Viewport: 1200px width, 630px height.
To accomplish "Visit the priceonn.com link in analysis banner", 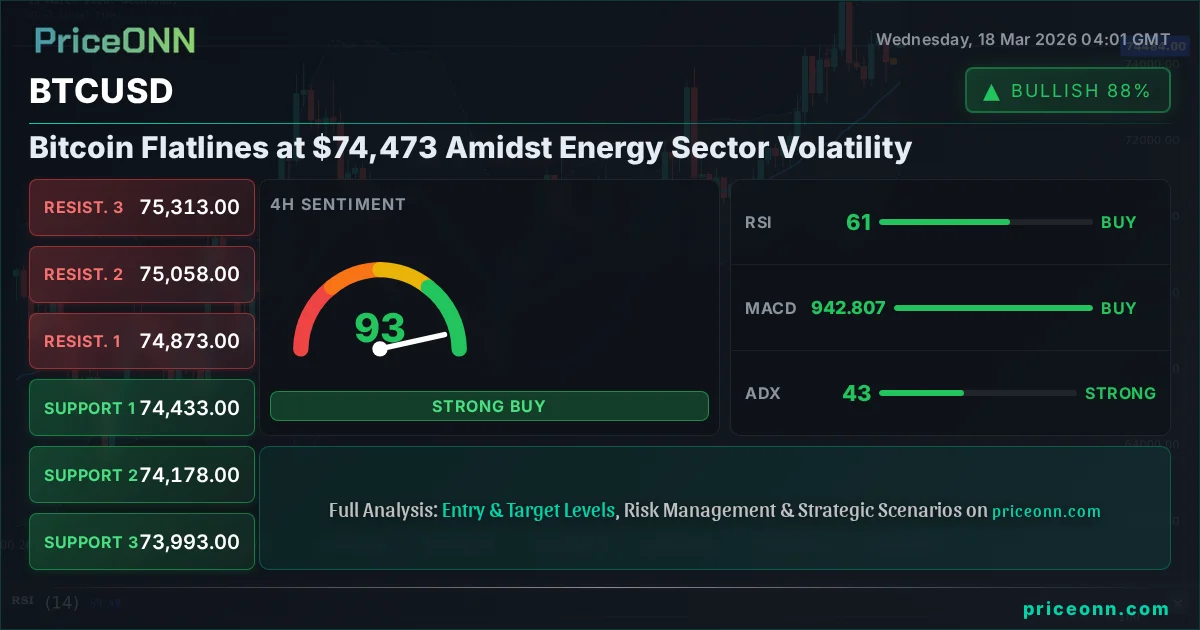I will click(x=1046, y=511).
